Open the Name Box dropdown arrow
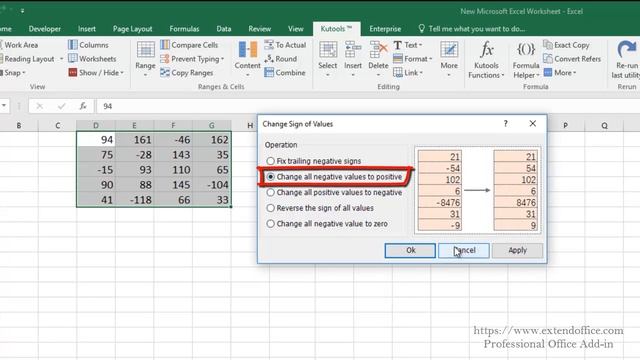Screen dimensions: 640x360 (4, 106)
